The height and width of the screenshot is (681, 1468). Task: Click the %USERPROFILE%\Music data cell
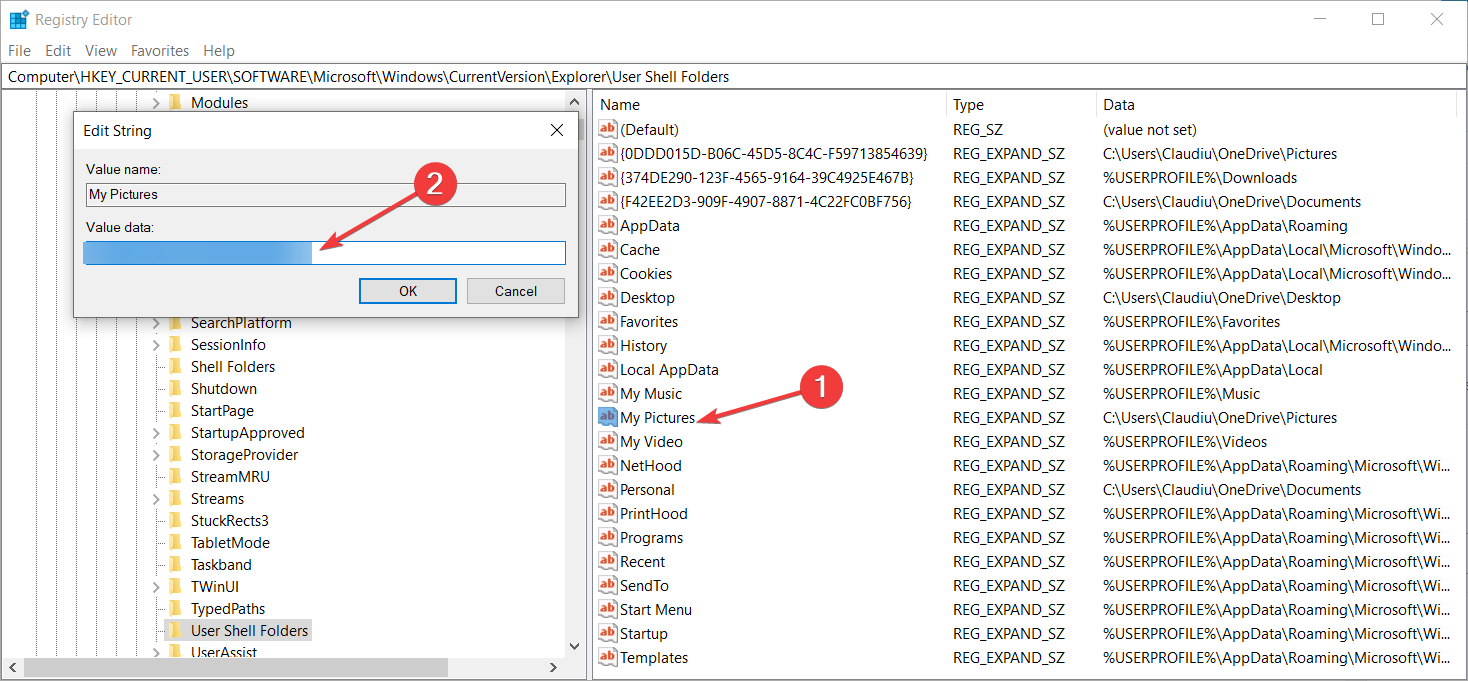tap(1181, 393)
